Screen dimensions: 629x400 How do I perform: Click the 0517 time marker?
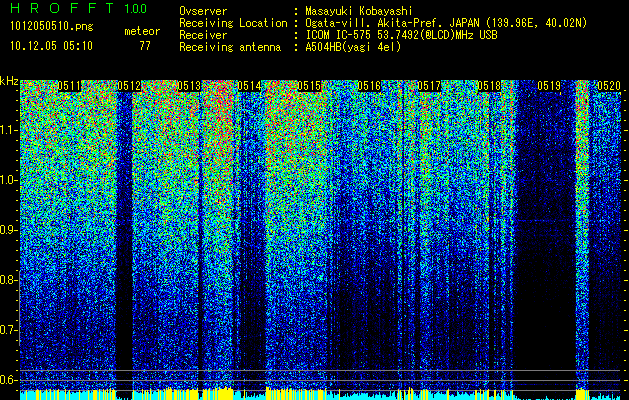pyautogui.click(x=429, y=86)
